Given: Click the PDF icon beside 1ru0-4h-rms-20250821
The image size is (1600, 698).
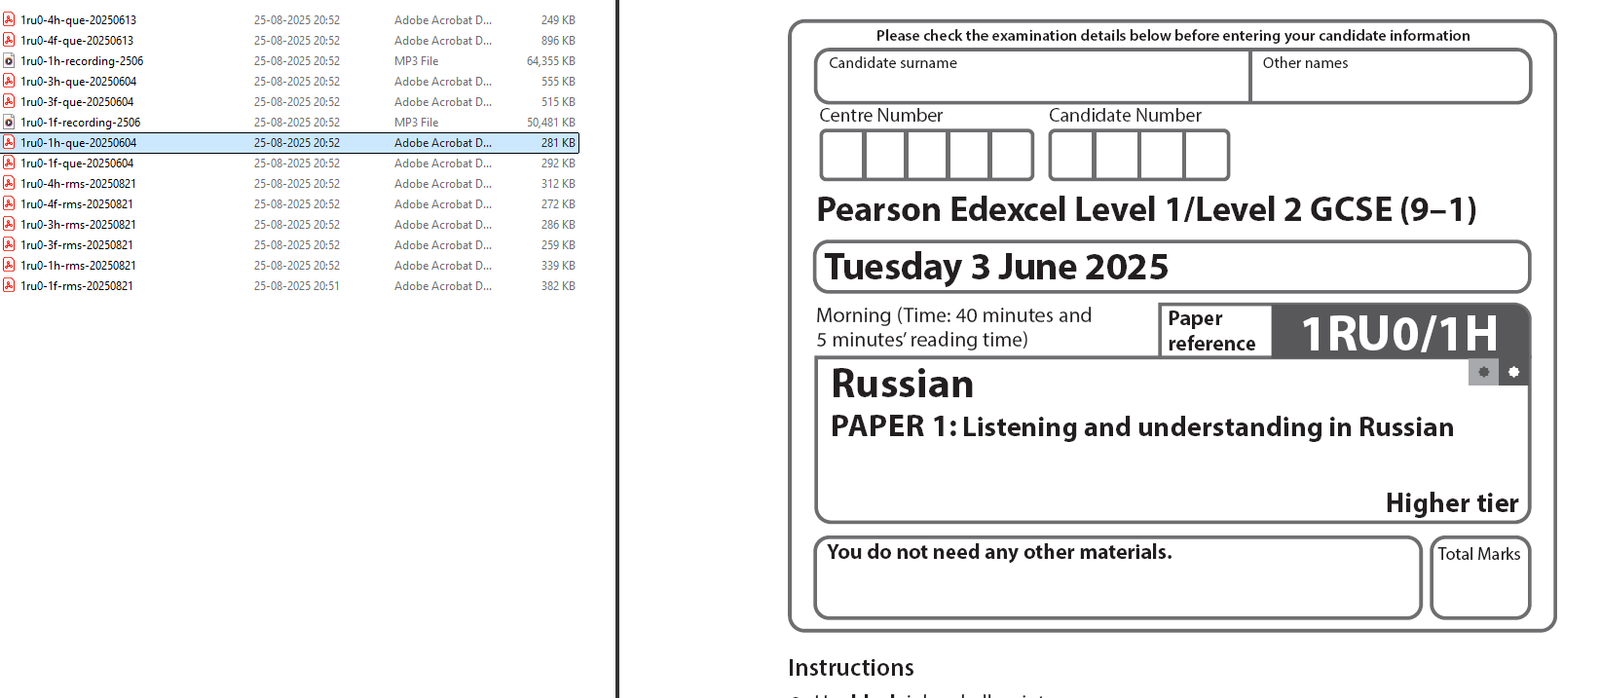Looking at the screenshot, I should [9, 184].
